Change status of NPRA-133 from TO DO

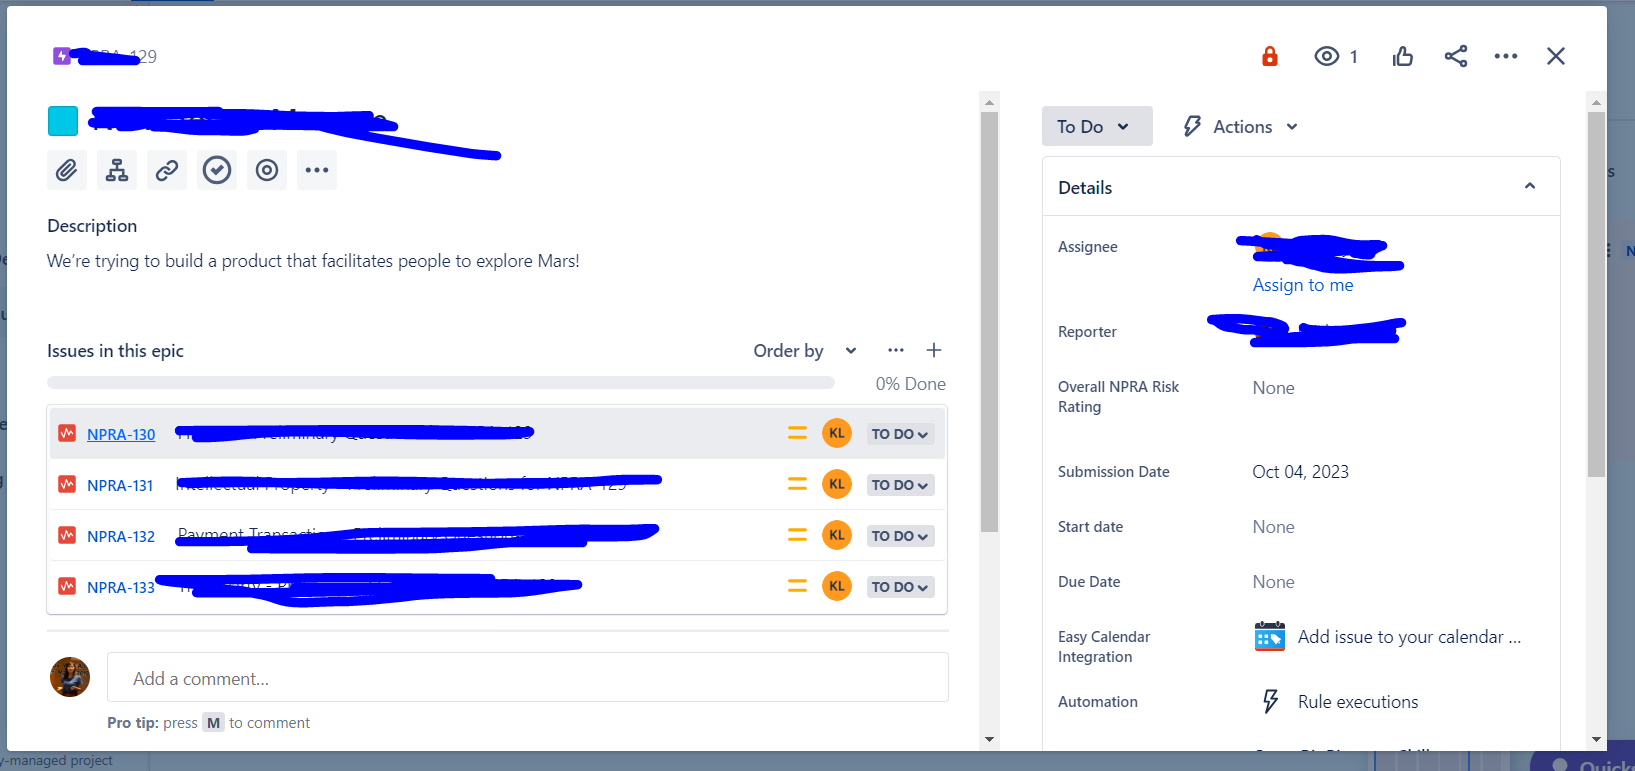click(900, 587)
